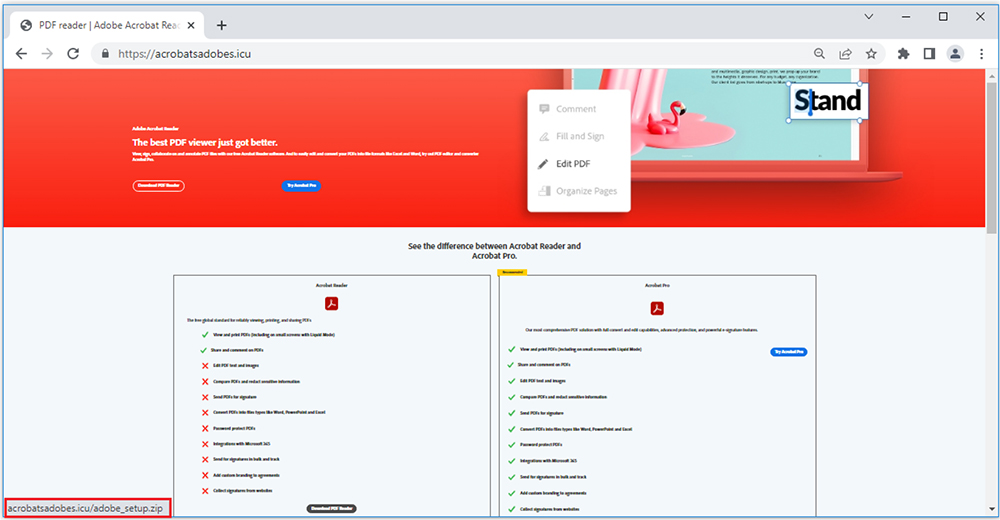
Task: Click 'Send for signatures in bulk and track' in Pro card
Action: (x=553, y=477)
